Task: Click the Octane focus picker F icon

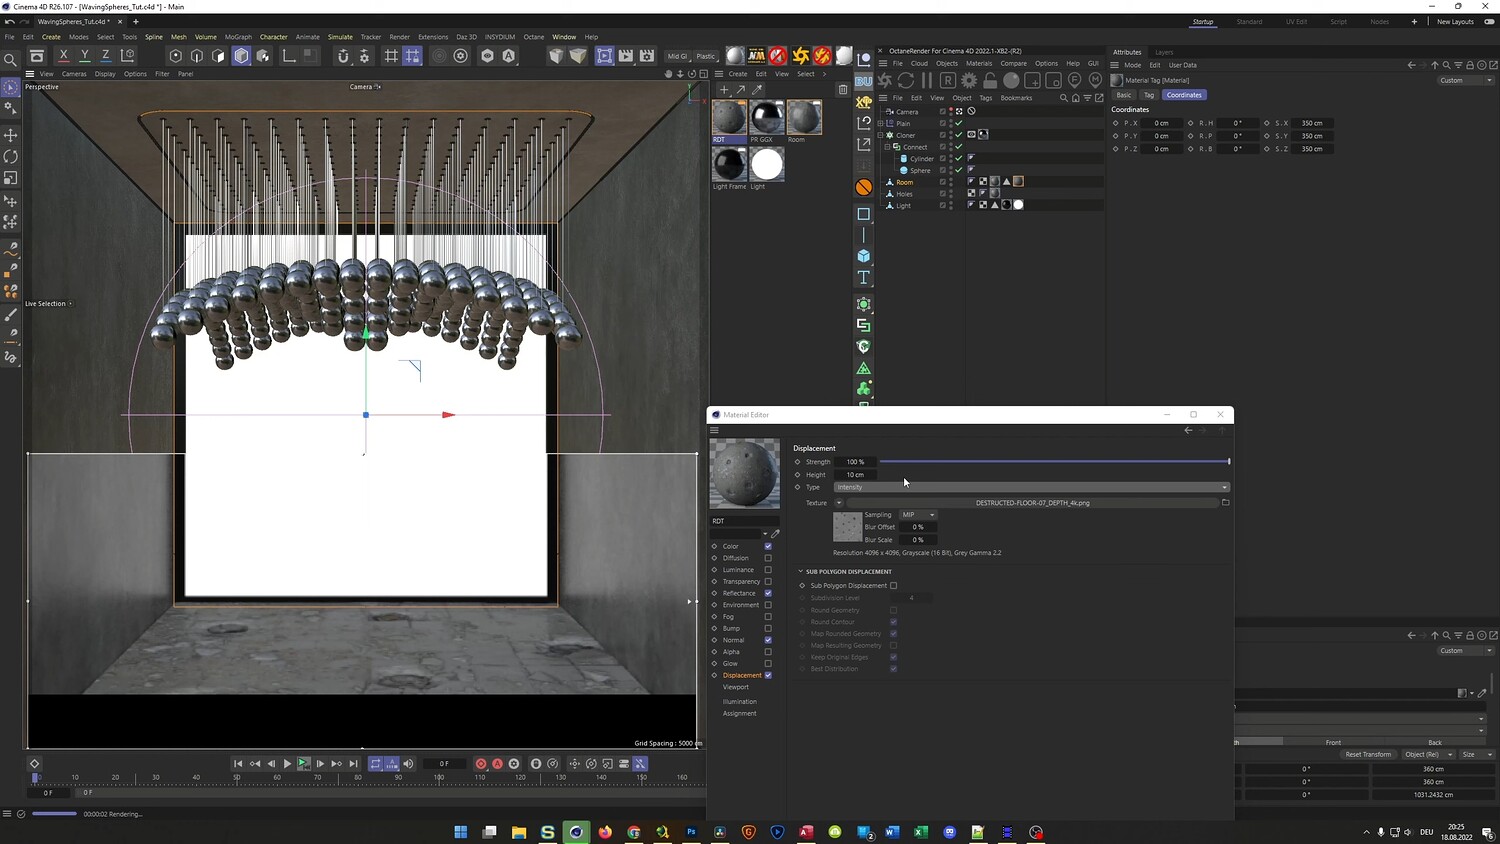Action: [1075, 80]
